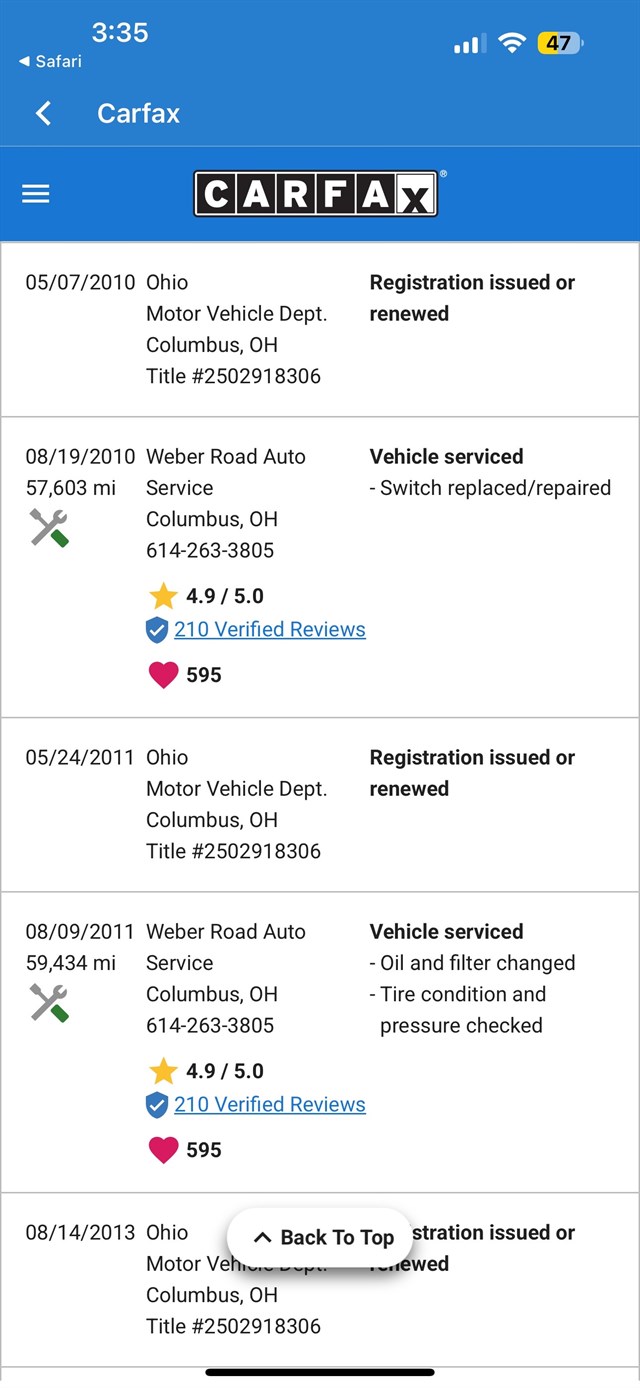Tap the 05/24/2011 registration record

(x=320, y=804)
